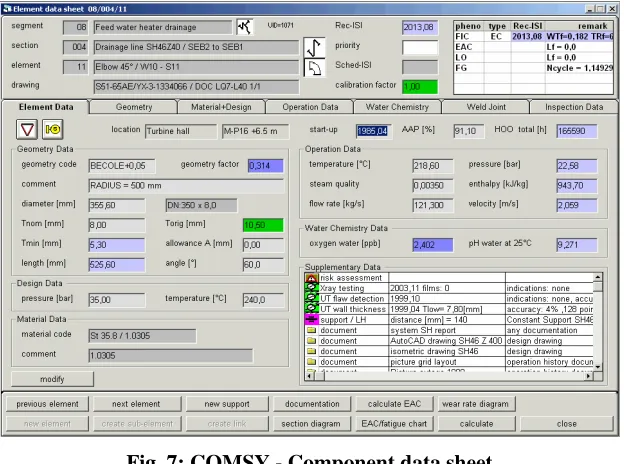Click the oxygen water value 2,402

click(x=433, y=245)
